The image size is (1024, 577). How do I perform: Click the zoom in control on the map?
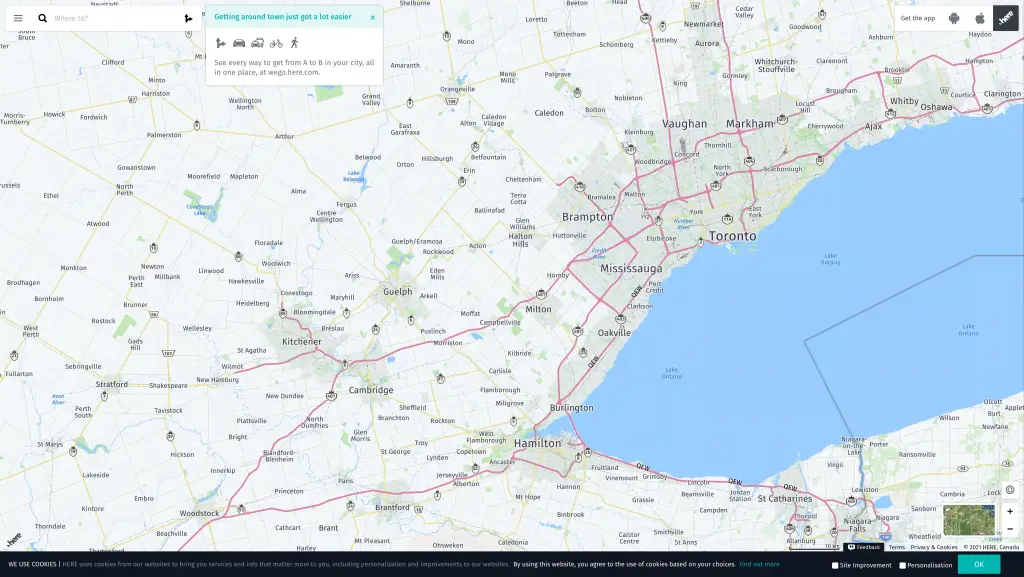tap(1010, 511)
